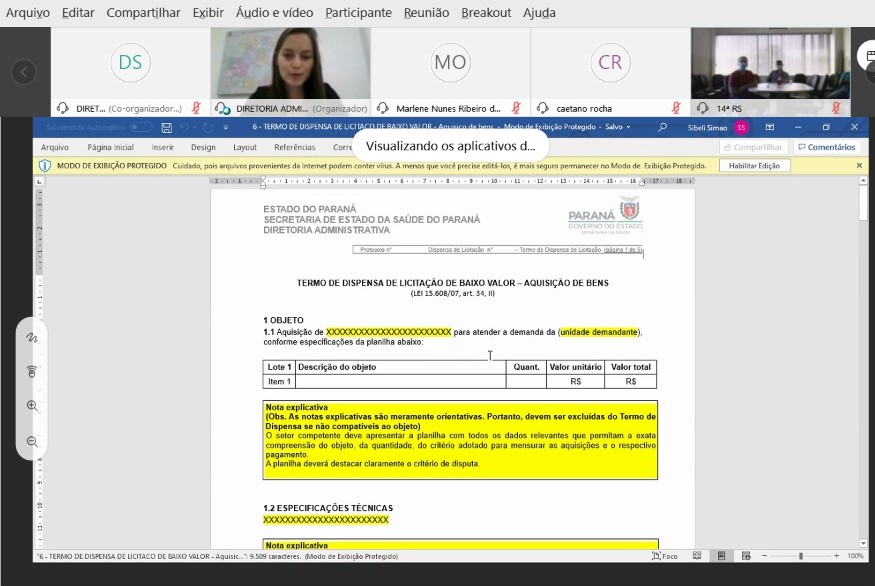Open the Arquivo menu in Webex
875x586 pixels.
pyautogui.click(x=27, y=13)
